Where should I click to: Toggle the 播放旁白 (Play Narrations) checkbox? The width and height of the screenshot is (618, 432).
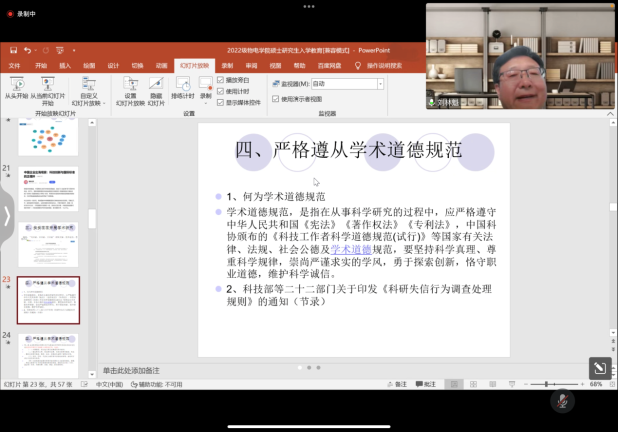(x=220, y=79)
